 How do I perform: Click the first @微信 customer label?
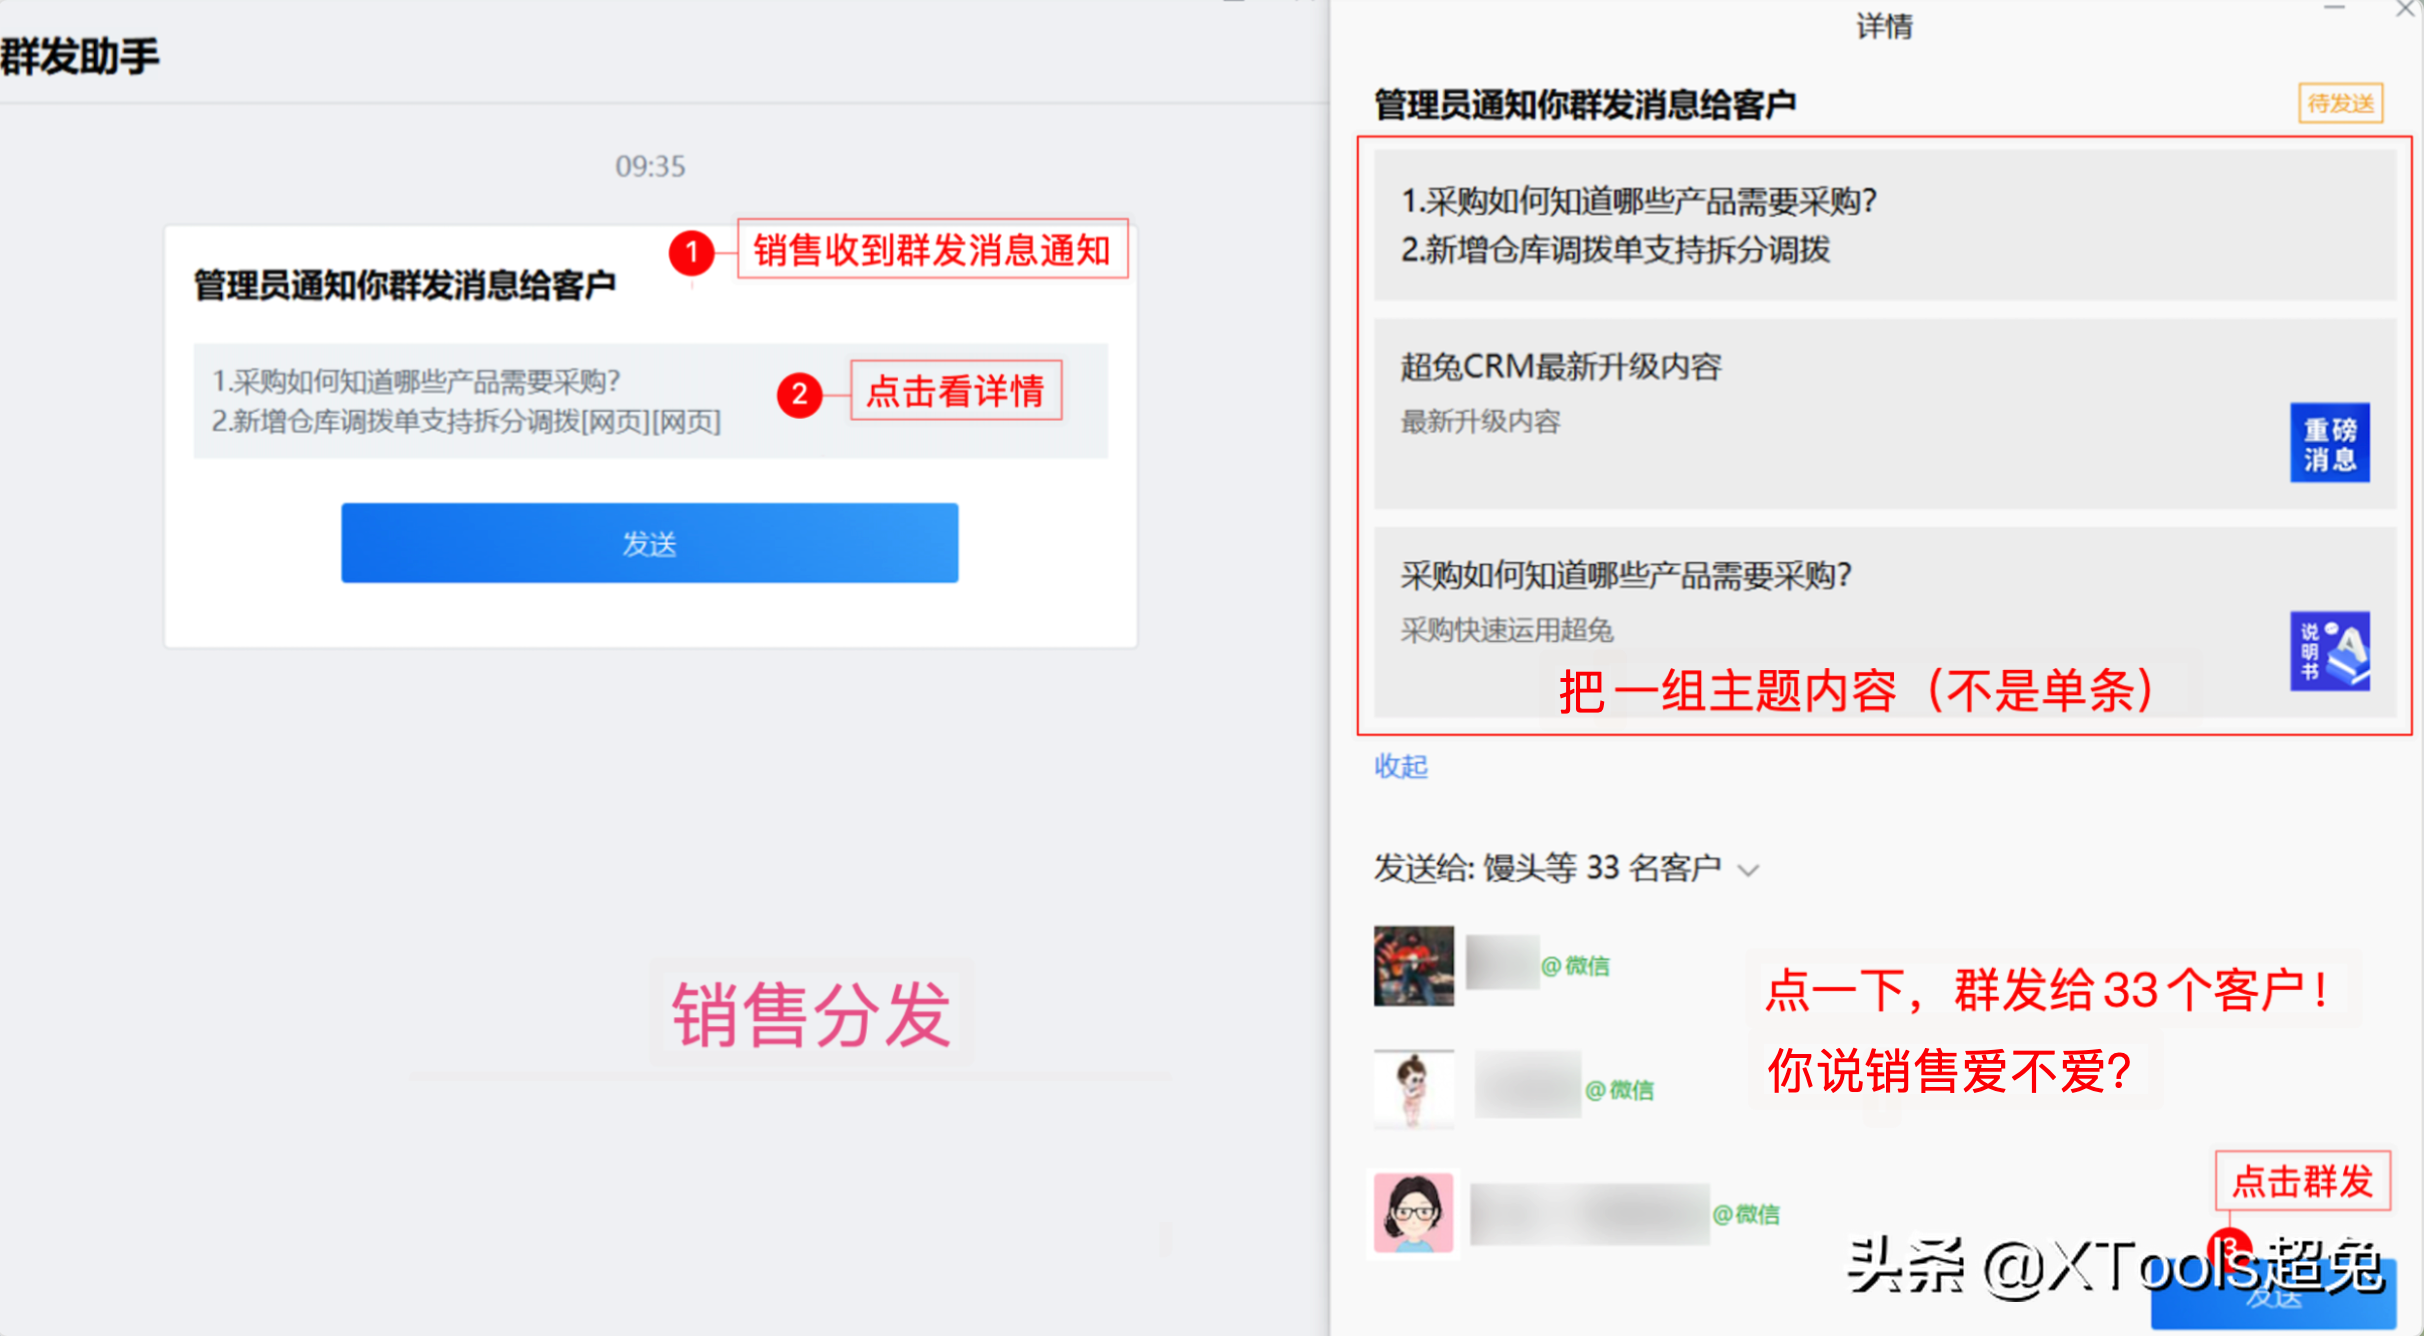click(x=1575, y=966)
